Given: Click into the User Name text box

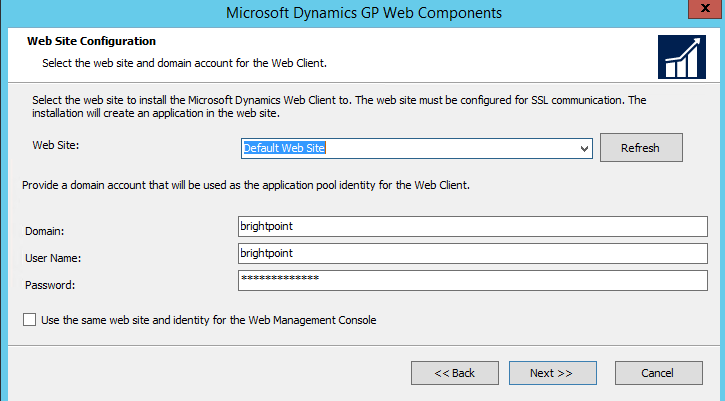Looking at the screenshot, I should 472,253.
